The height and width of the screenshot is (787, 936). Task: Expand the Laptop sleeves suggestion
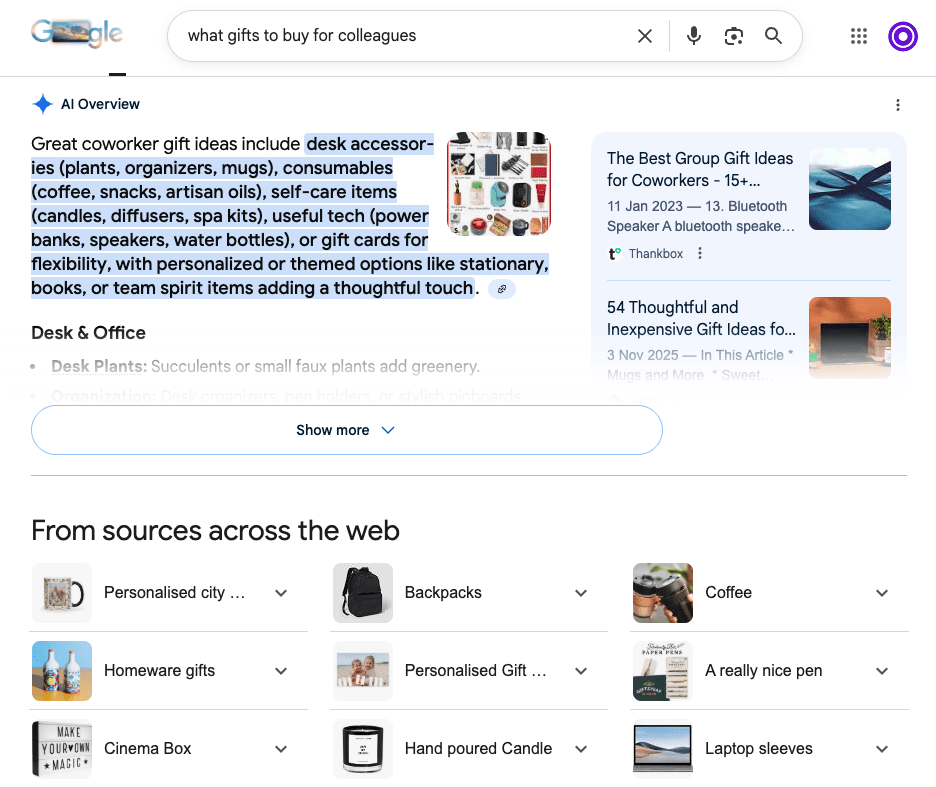tap(881, 749)
